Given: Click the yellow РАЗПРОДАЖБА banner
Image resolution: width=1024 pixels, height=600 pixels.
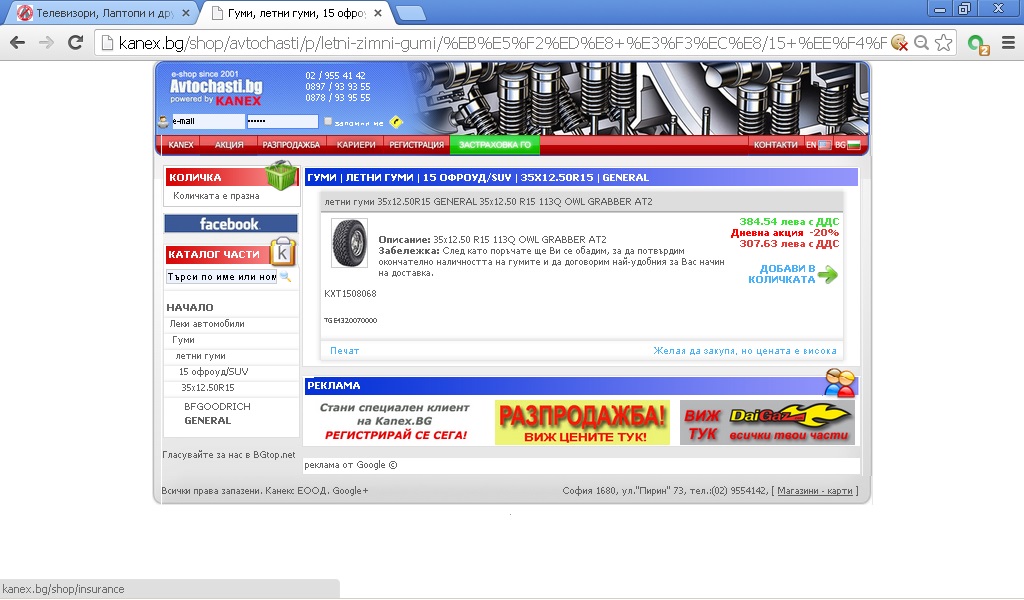Looking at the screenshot, I should tap(583, 422).
